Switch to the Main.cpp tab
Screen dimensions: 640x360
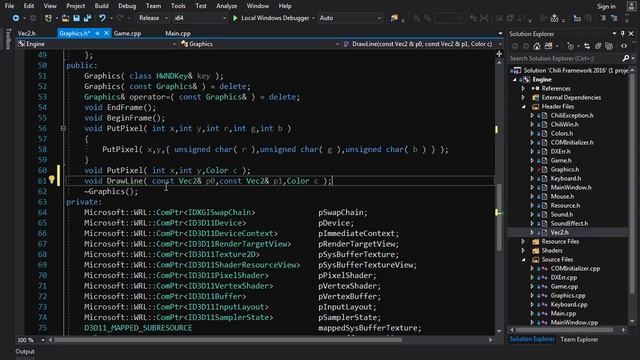click(178, 33)
